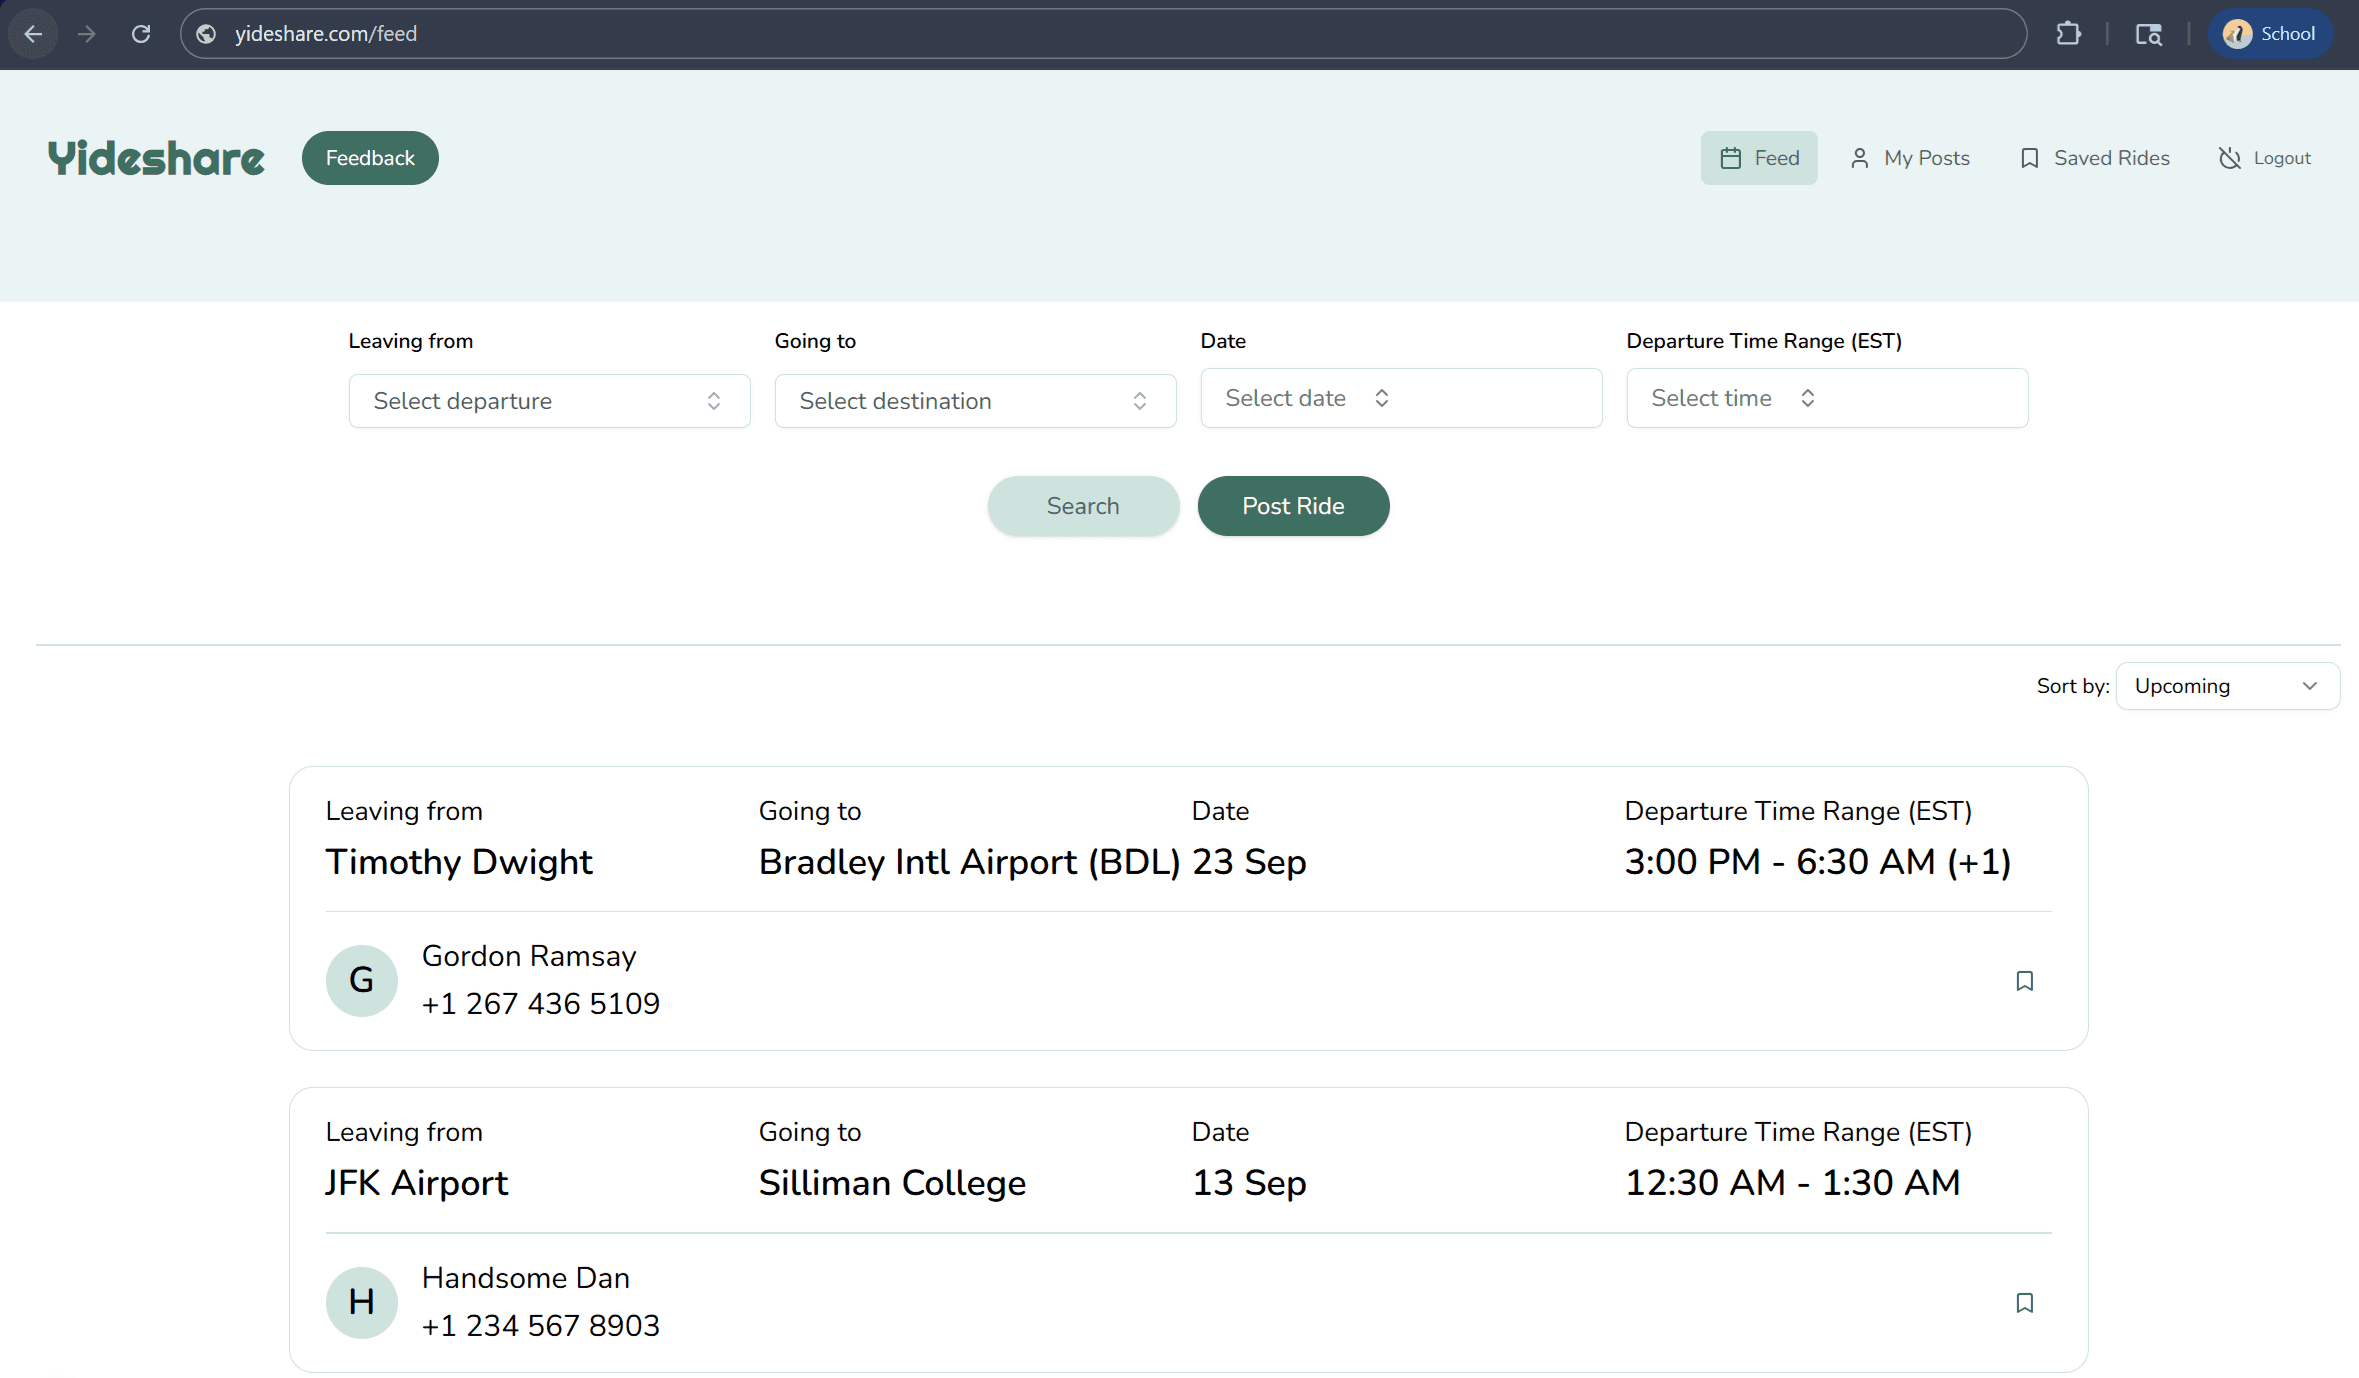Viewport: 2359px width, 1378px height.
Task: Click the Feedback button
Action: point(369,157)
